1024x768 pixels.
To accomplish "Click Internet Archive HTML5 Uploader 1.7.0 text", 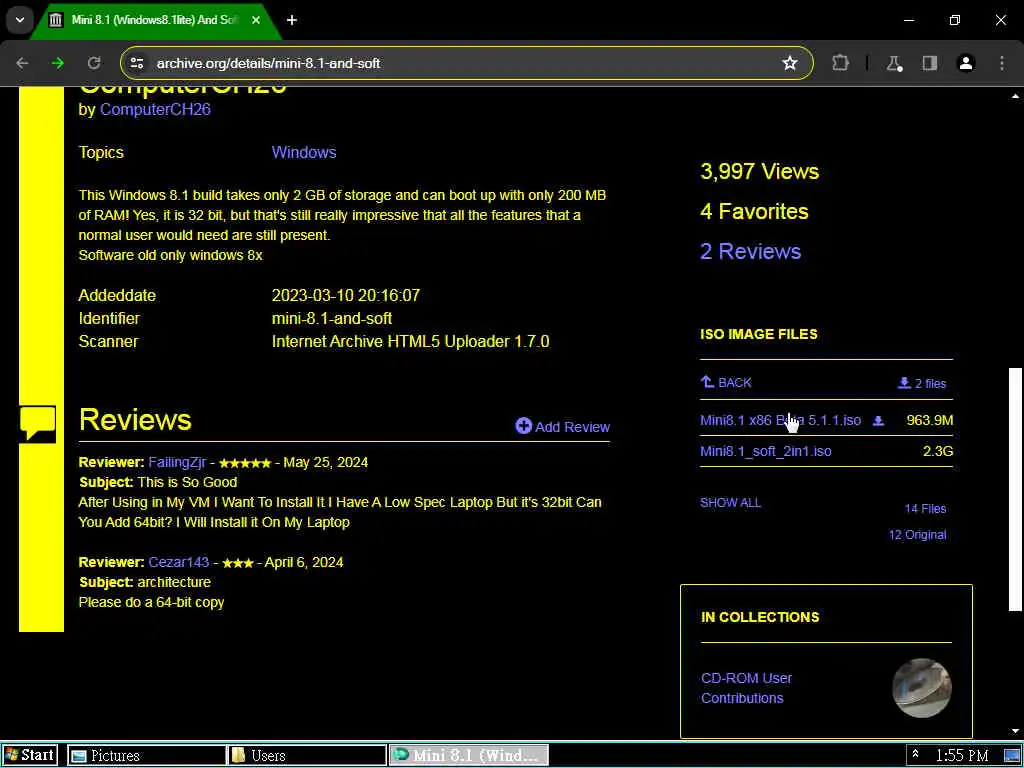I will coord(410,342).
